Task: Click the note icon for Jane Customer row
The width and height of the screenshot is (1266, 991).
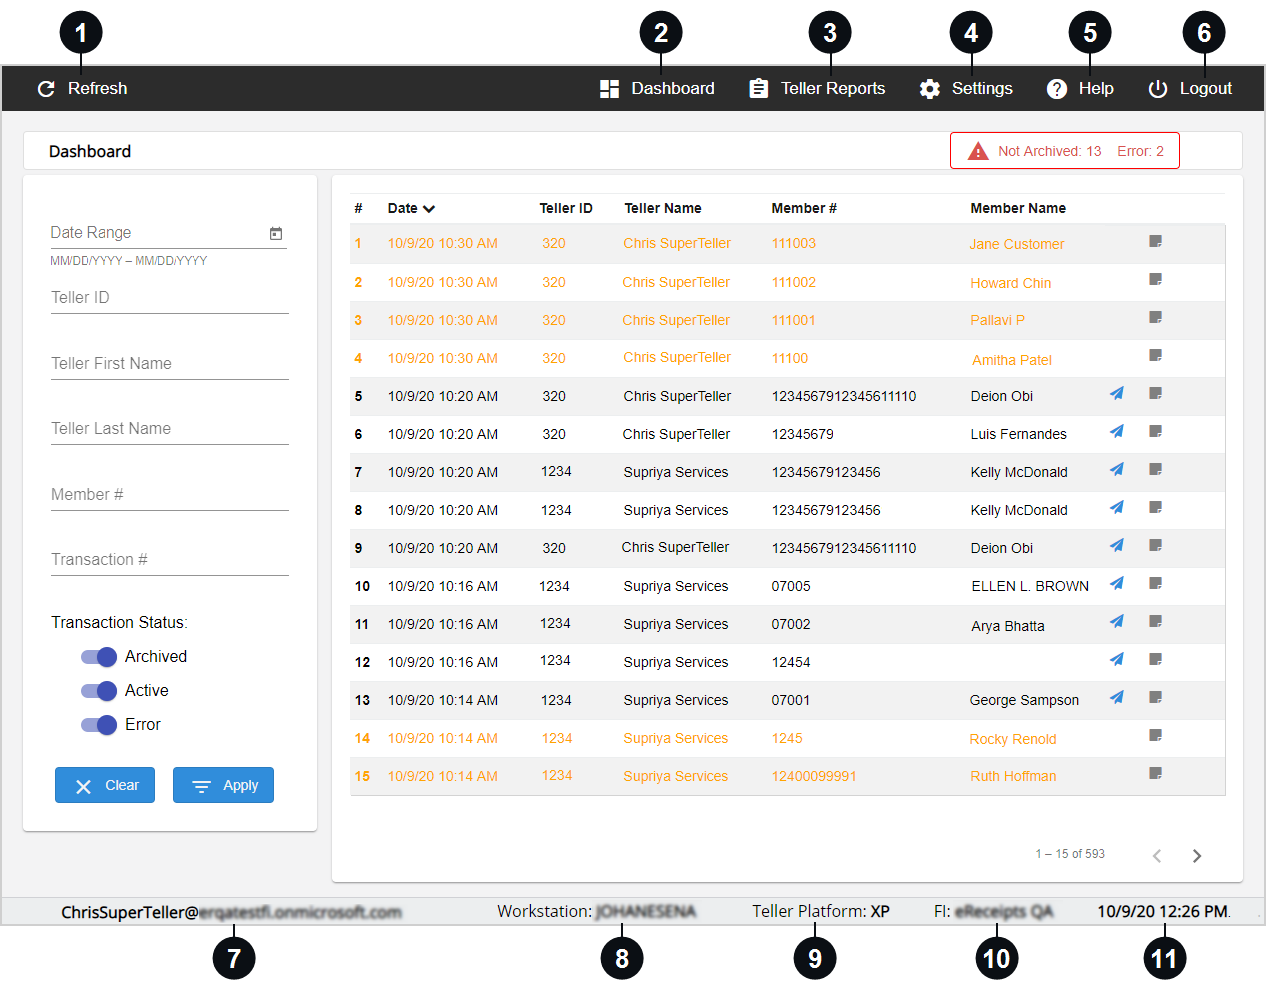Action: tap(1155, 242)
